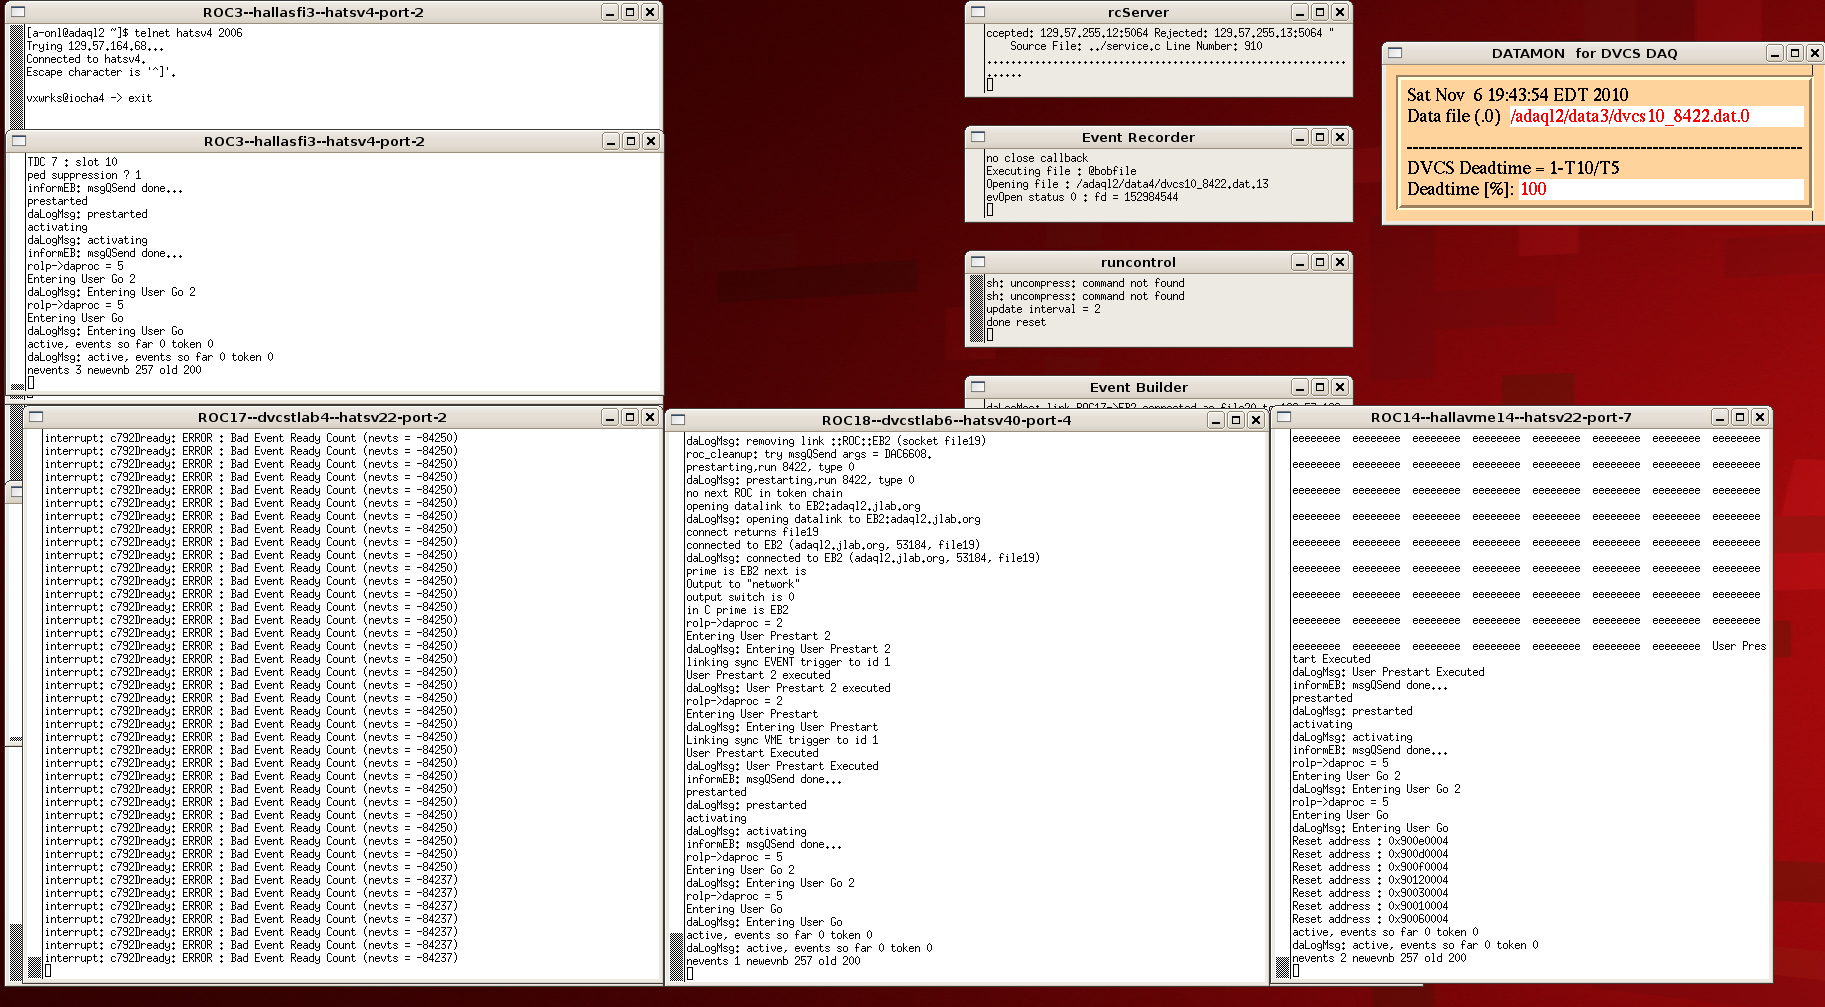This screenshot has height=1007, width=1825.
Task: Maximize the ROC18--dvcstlab6 window
Action: coord(1236,420)
